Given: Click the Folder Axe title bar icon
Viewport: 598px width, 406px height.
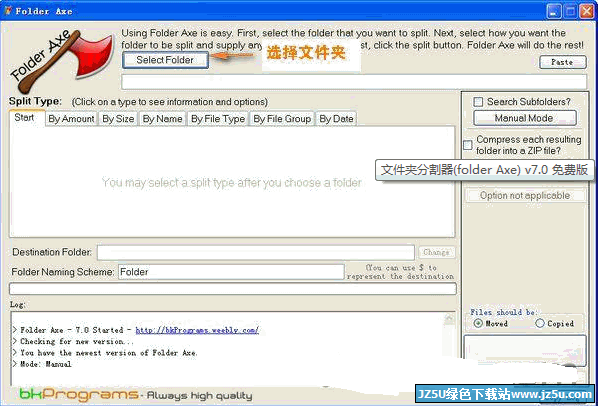Looking at the screenshot, I should click(8, 11).
